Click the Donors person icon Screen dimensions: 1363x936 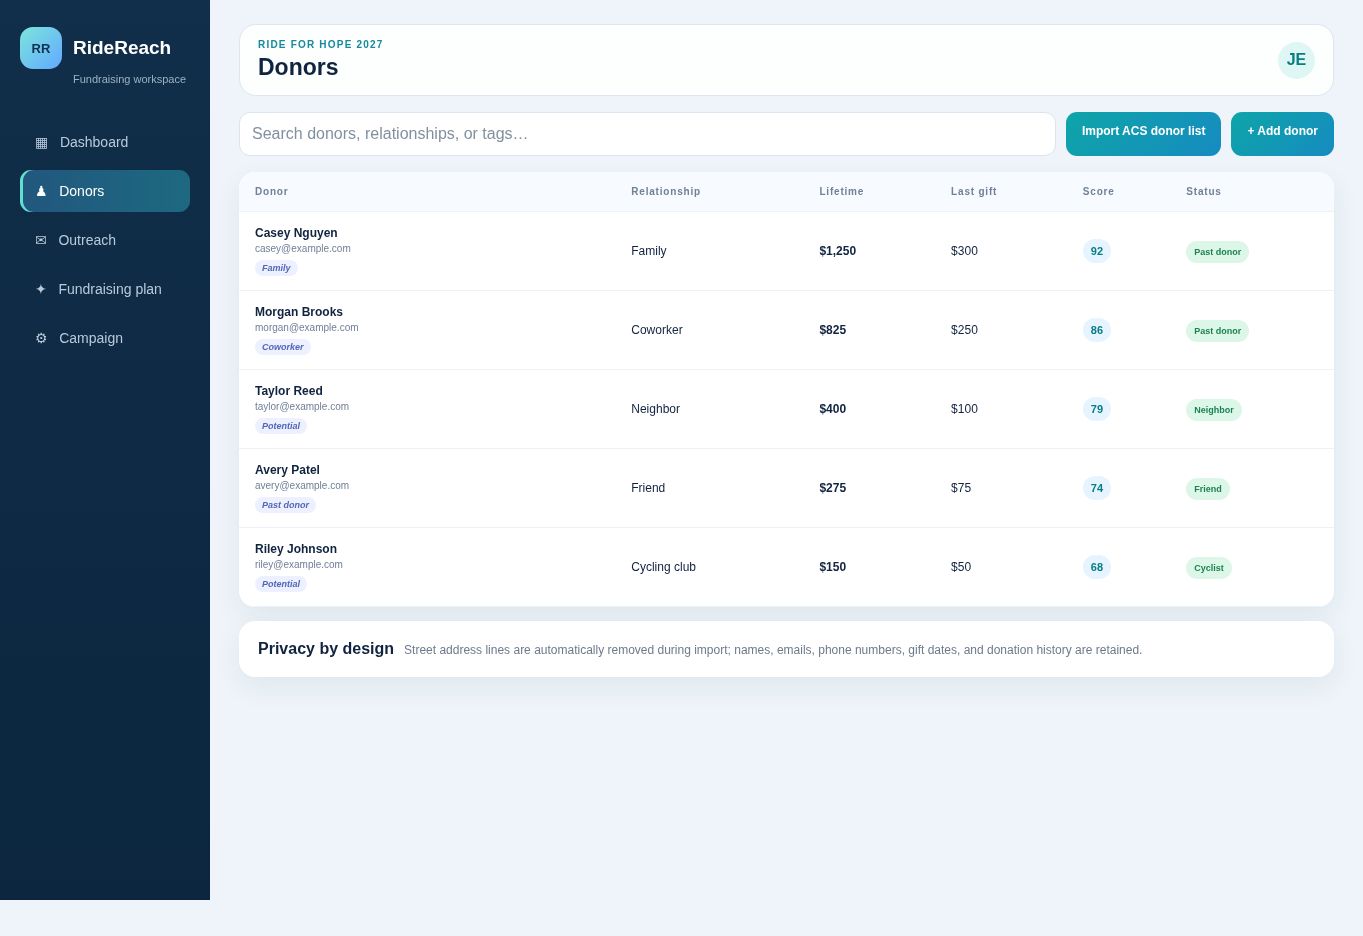click(41, 191)
